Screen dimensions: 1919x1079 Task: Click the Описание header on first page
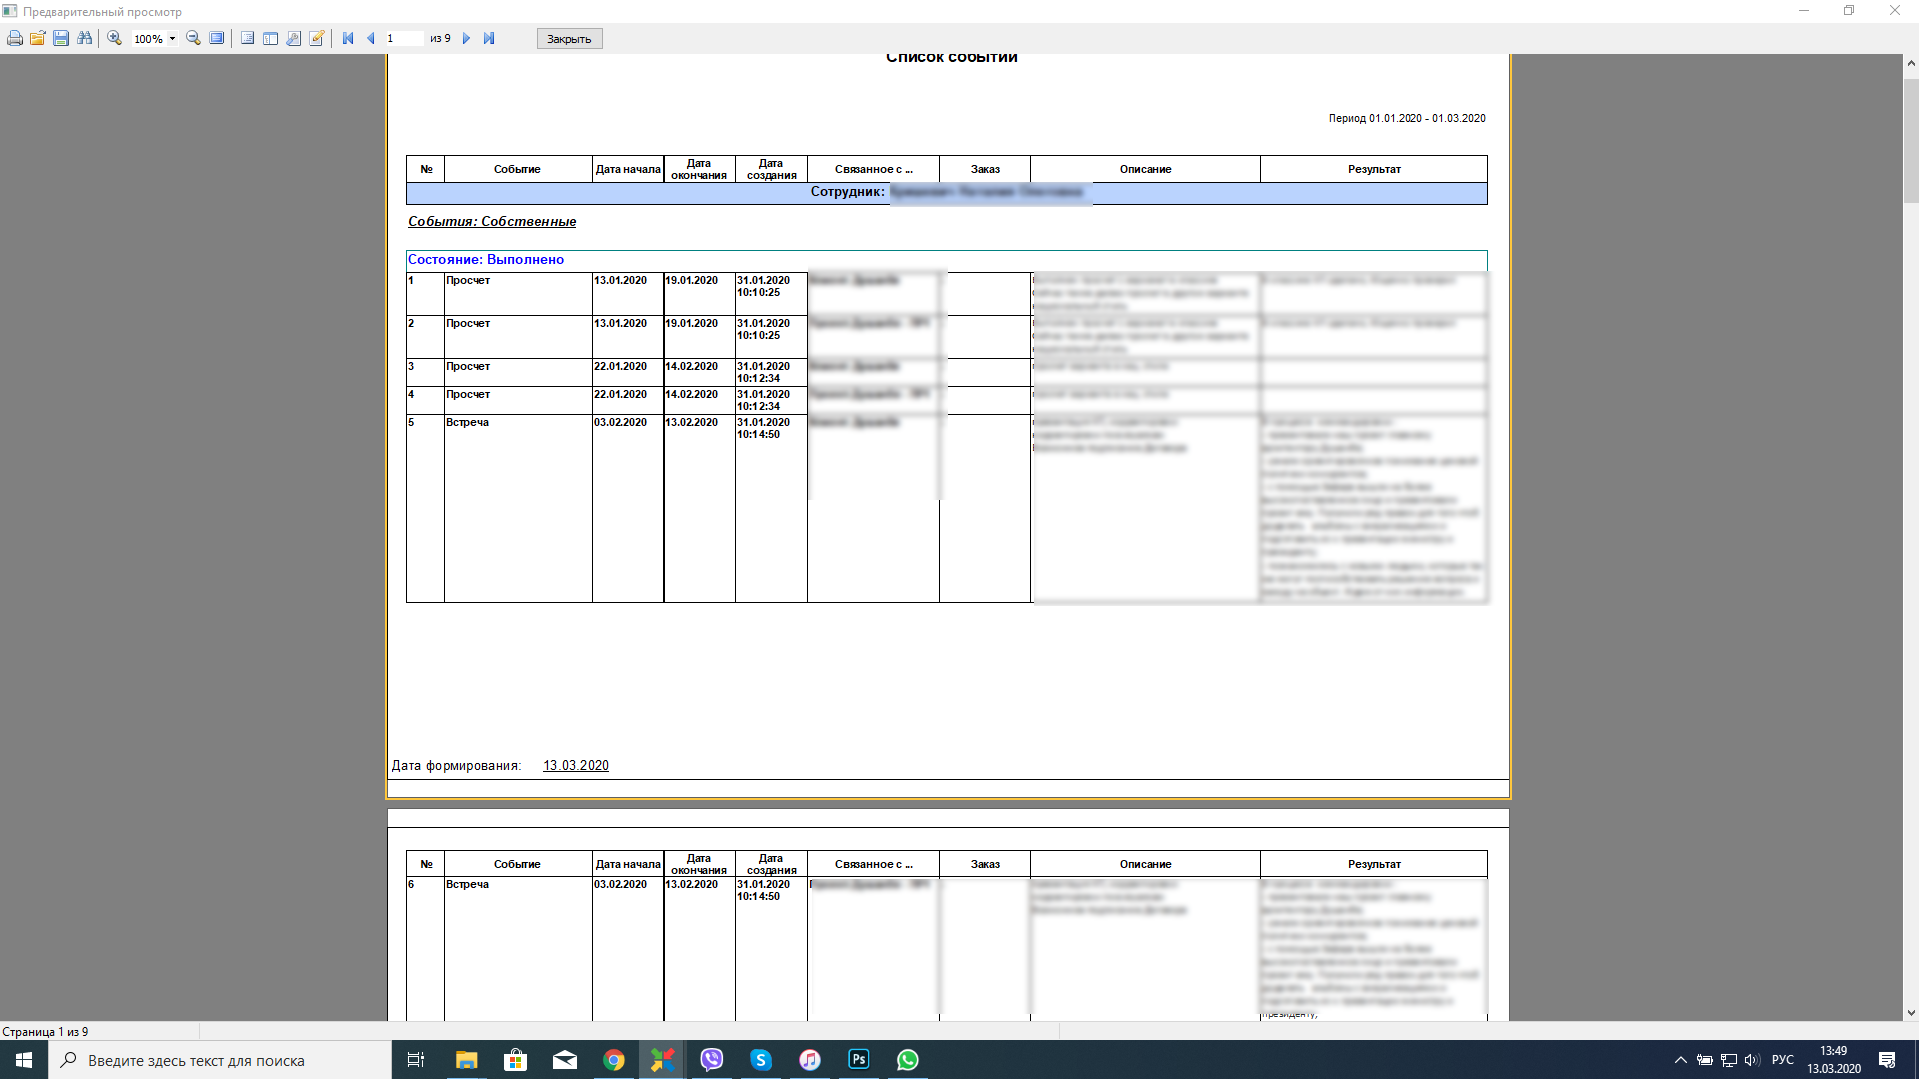(x=1145, y=169)
